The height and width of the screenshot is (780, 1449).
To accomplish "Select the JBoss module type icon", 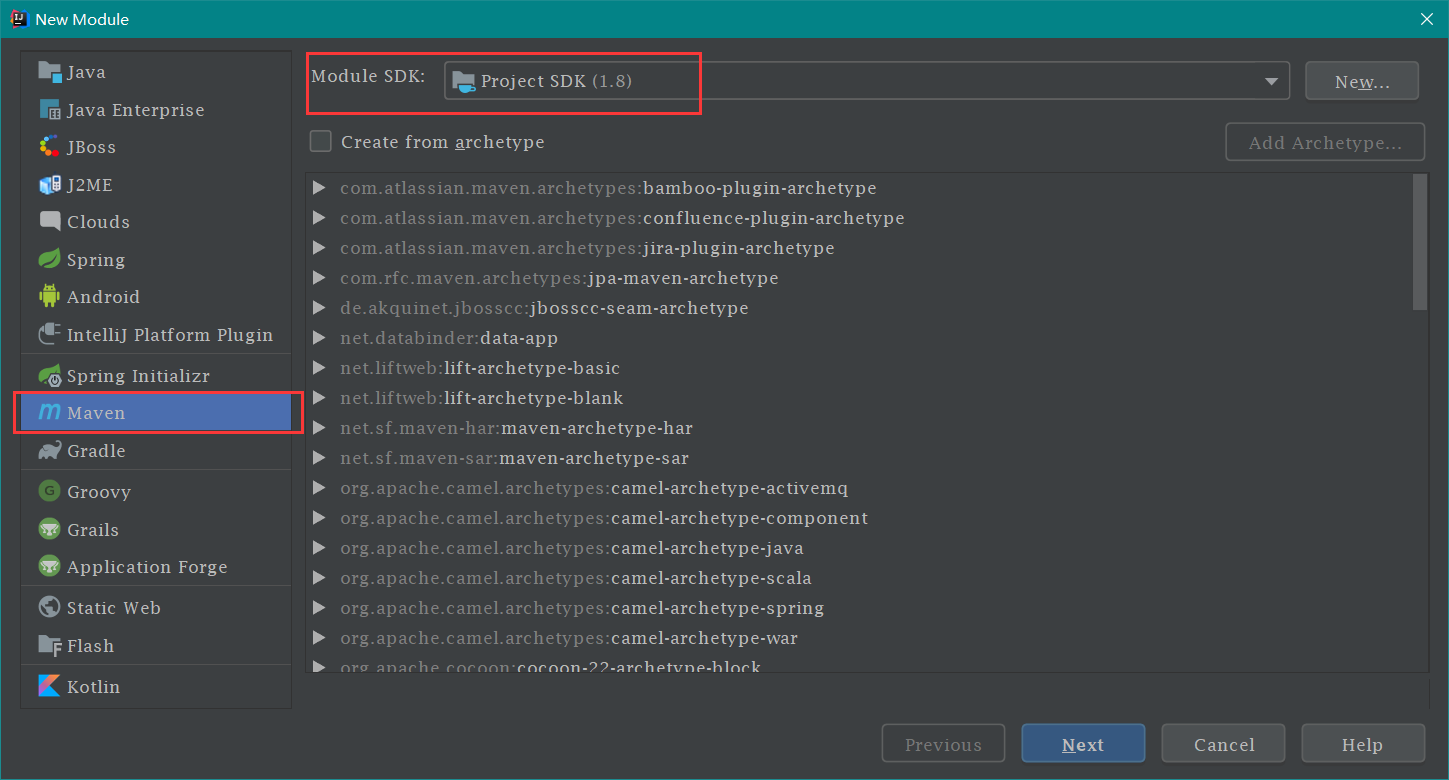I will coord(49,147).
